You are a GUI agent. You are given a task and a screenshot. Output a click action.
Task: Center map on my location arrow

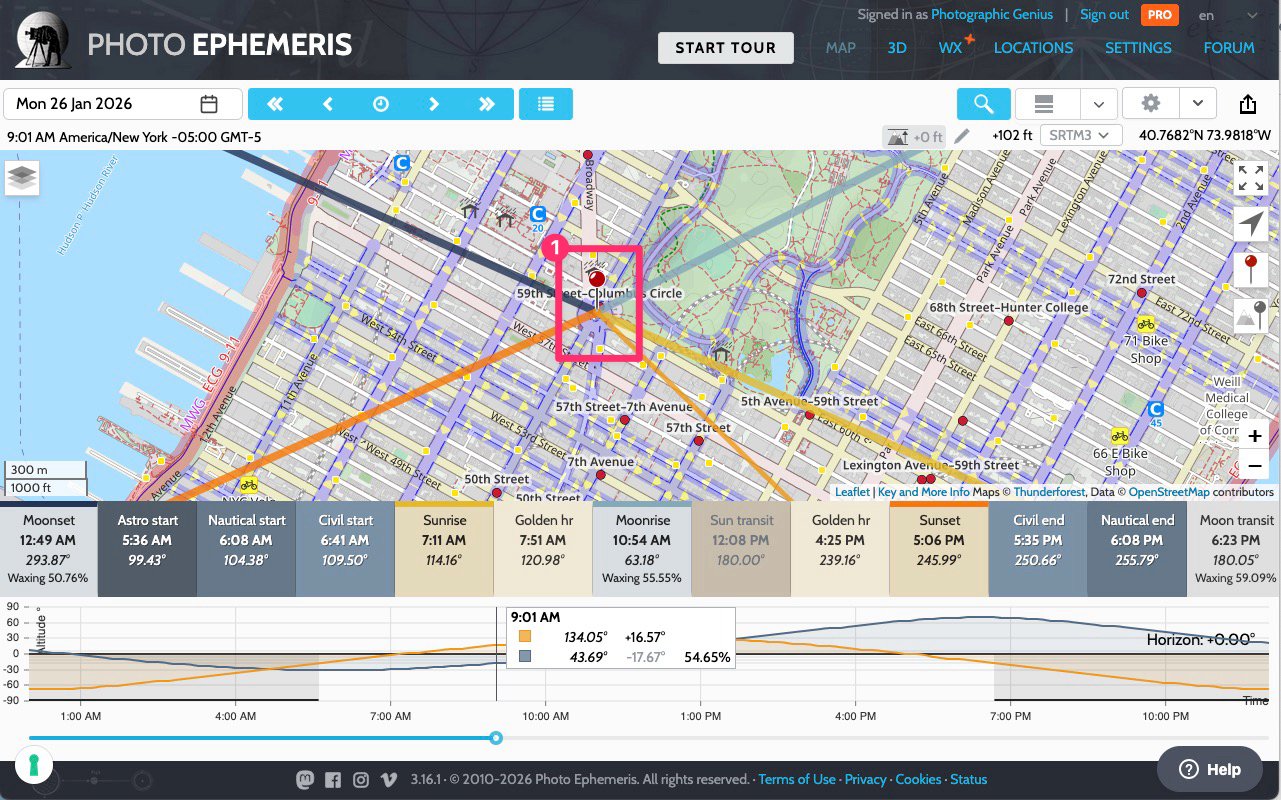1251,224
